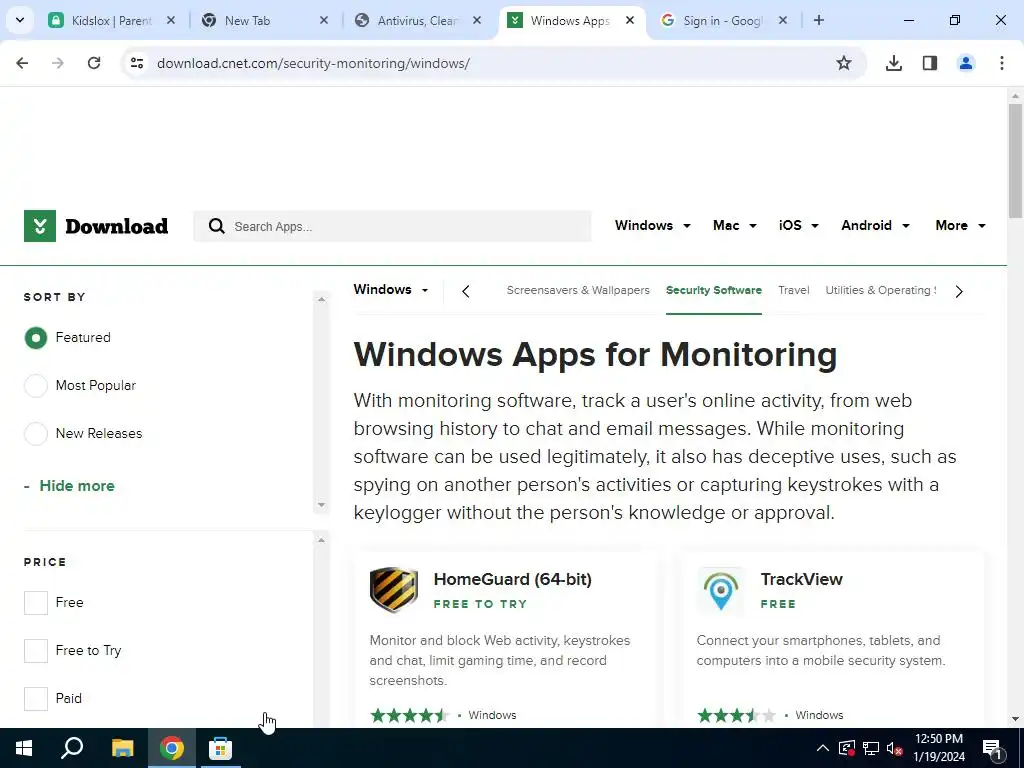Open Chrome profile avatar

pos(966,63)
